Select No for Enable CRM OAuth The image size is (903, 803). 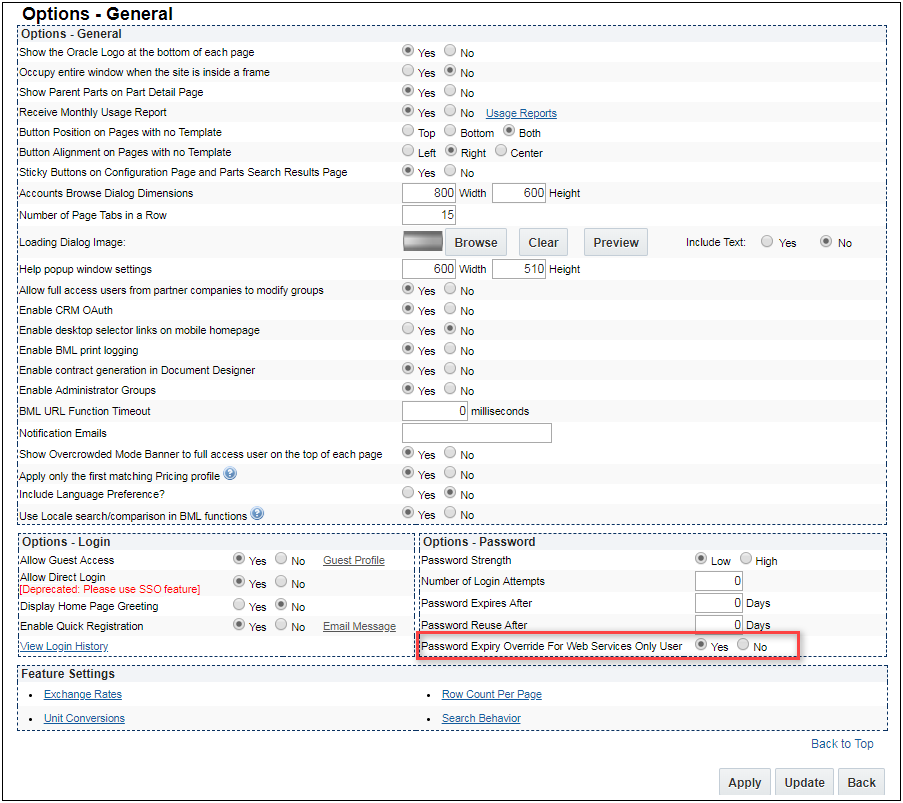(450, 309)
